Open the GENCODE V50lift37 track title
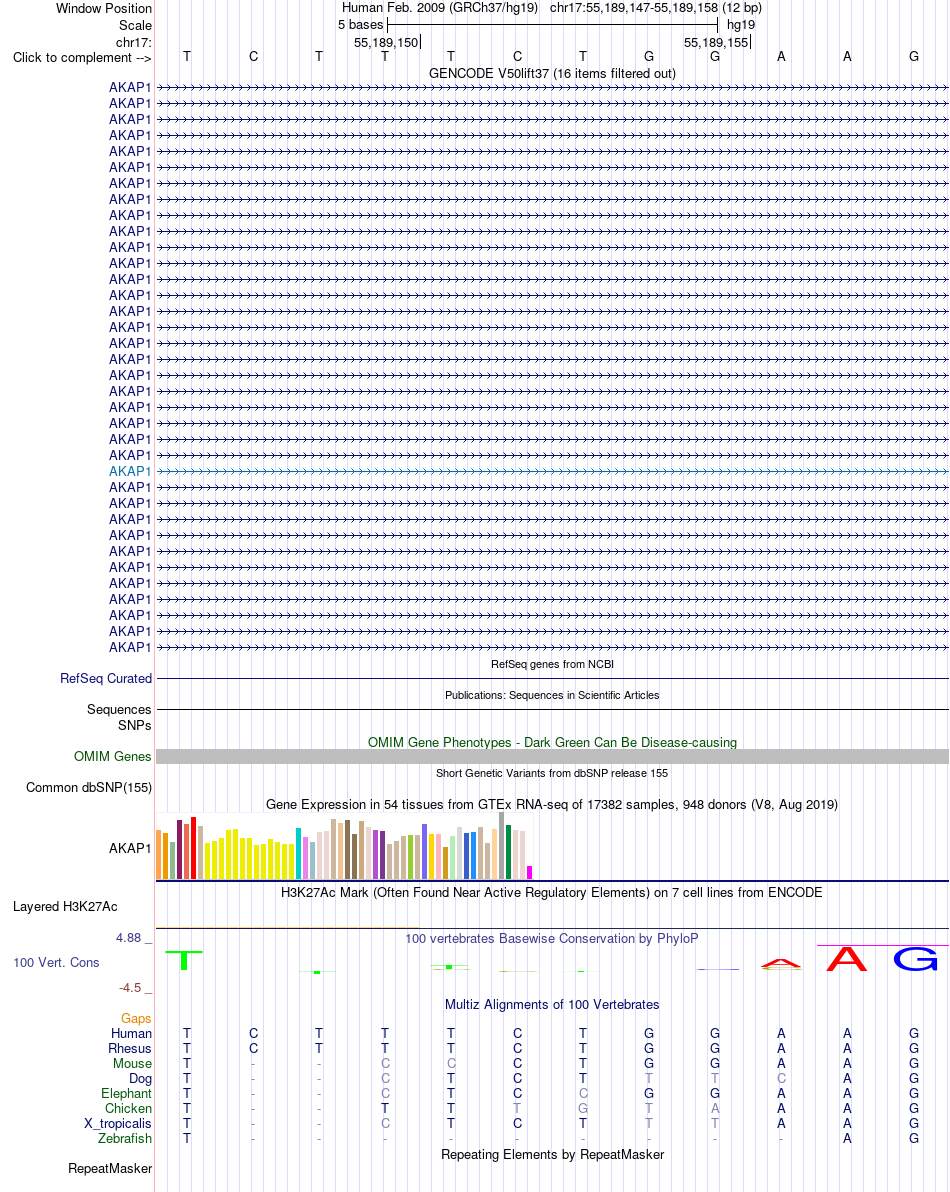 (553, 74)
